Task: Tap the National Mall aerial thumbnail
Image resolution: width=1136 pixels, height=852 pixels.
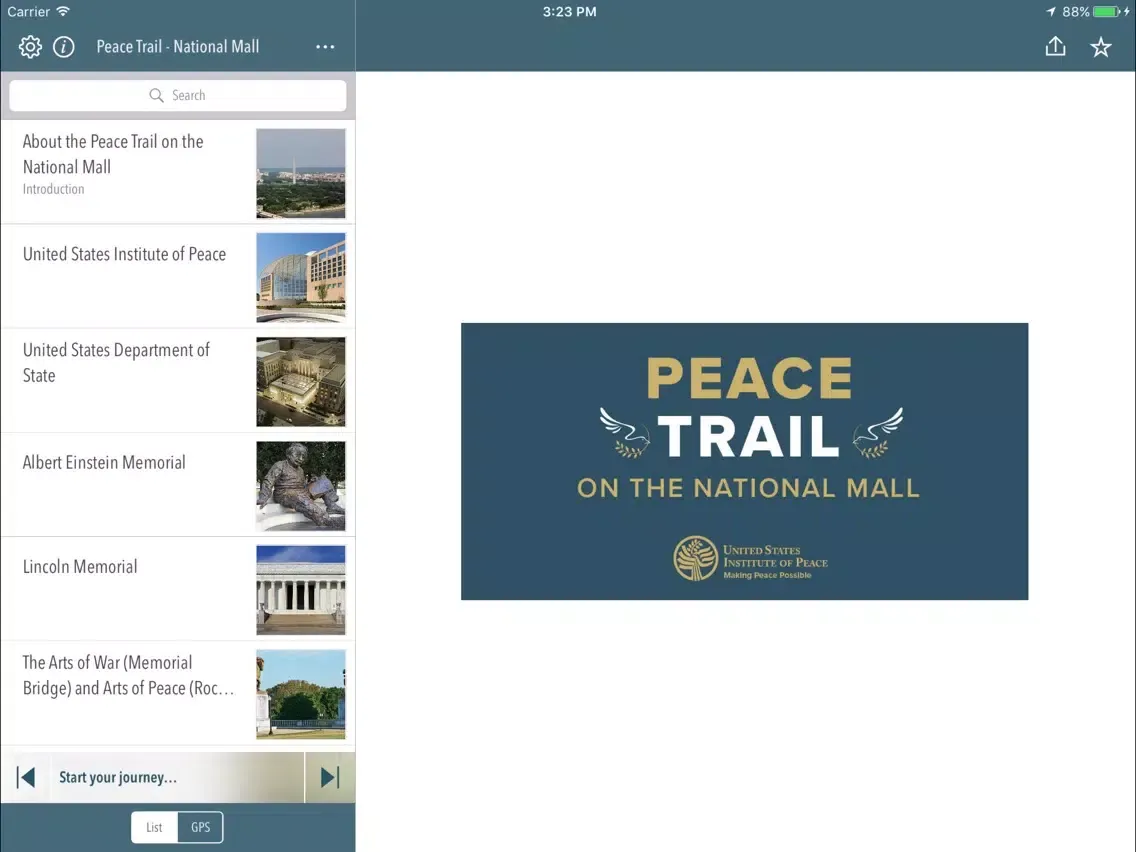Action: [x=301, y=173]
